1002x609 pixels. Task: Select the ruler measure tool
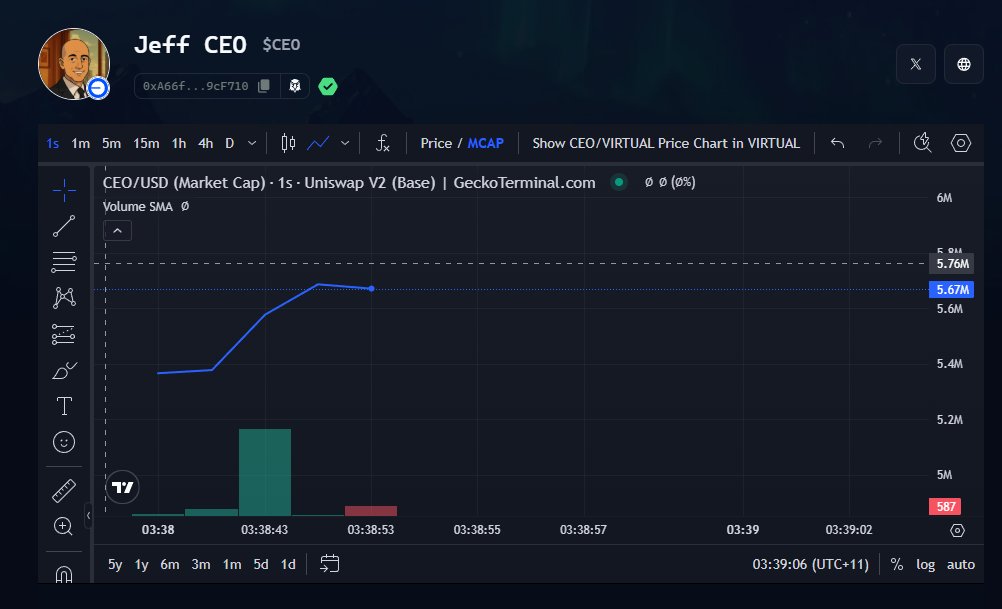(64, 491)
